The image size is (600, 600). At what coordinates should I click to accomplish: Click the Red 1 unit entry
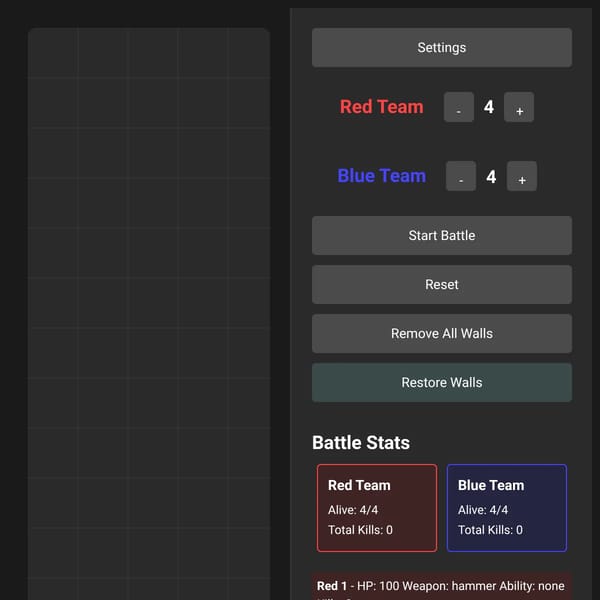[x=442, y=586]
